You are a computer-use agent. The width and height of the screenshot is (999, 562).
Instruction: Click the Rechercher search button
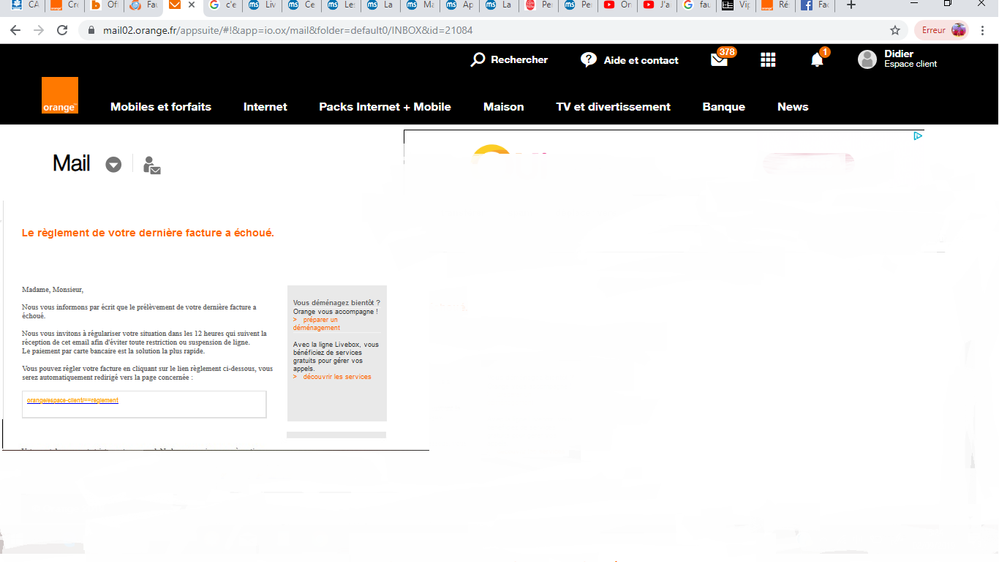[x=509, y=60]
